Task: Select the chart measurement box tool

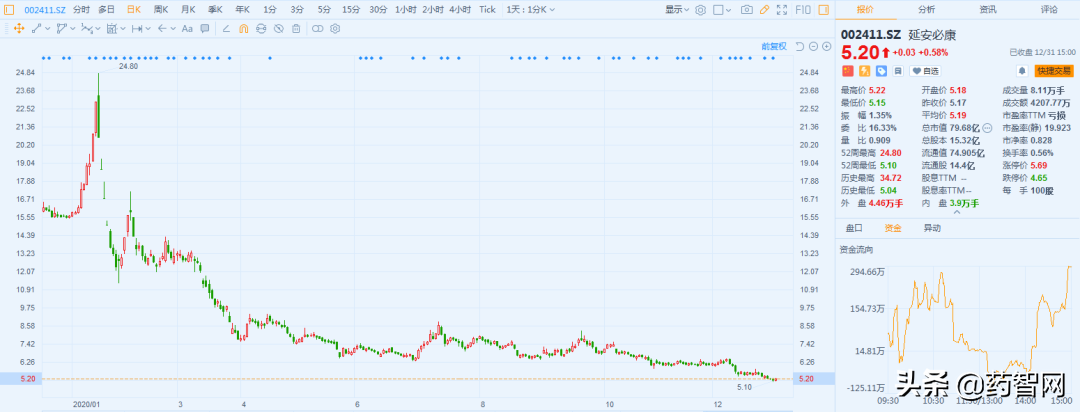Action: tap(112, 28)
